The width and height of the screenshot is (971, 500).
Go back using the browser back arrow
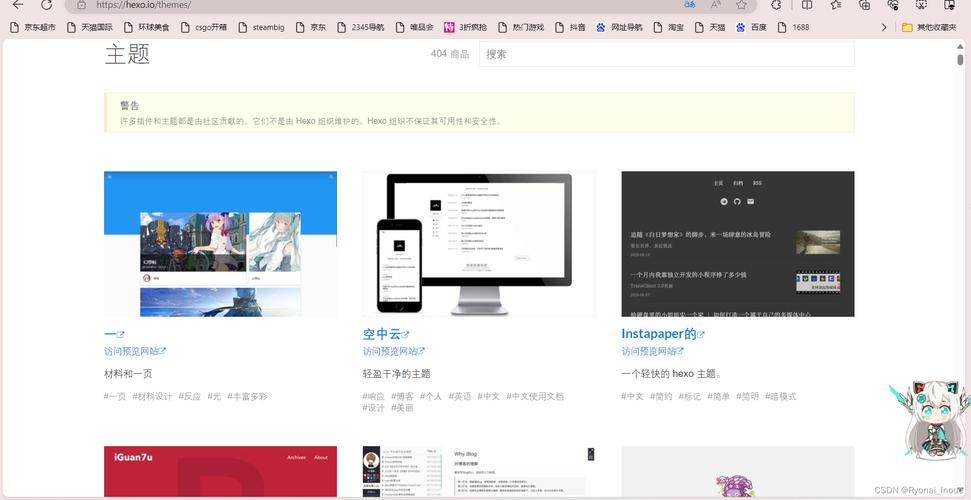[x=17, y=4]
